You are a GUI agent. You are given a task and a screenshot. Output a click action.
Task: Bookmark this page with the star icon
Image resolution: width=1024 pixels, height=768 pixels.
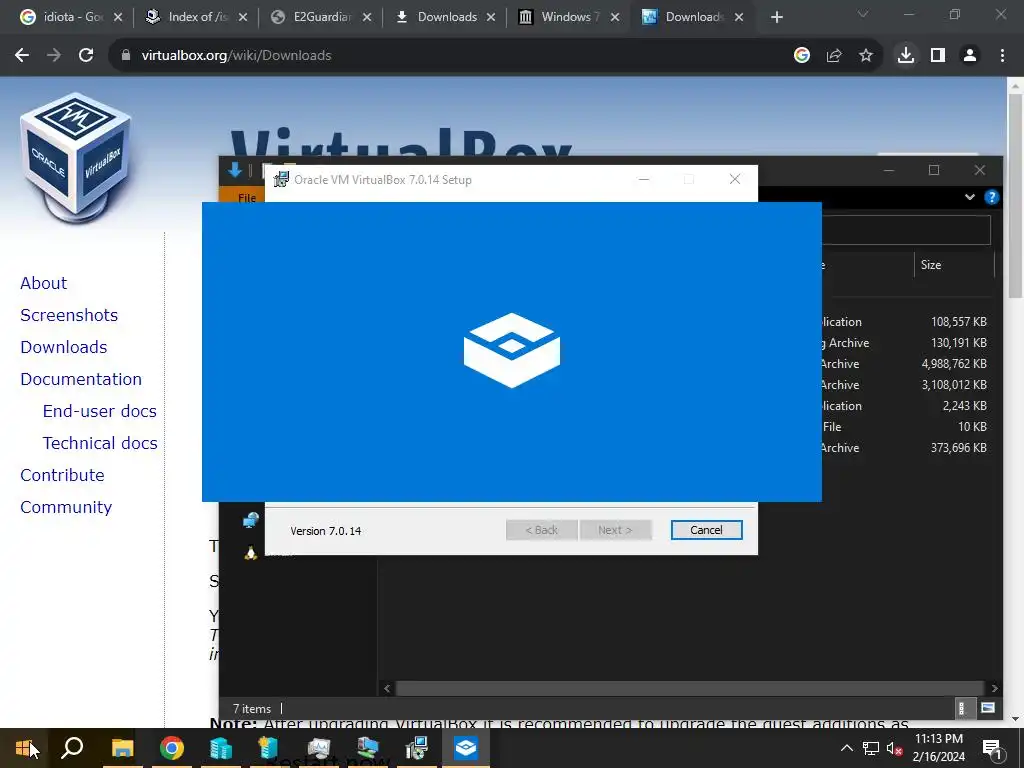coord(866,56)
